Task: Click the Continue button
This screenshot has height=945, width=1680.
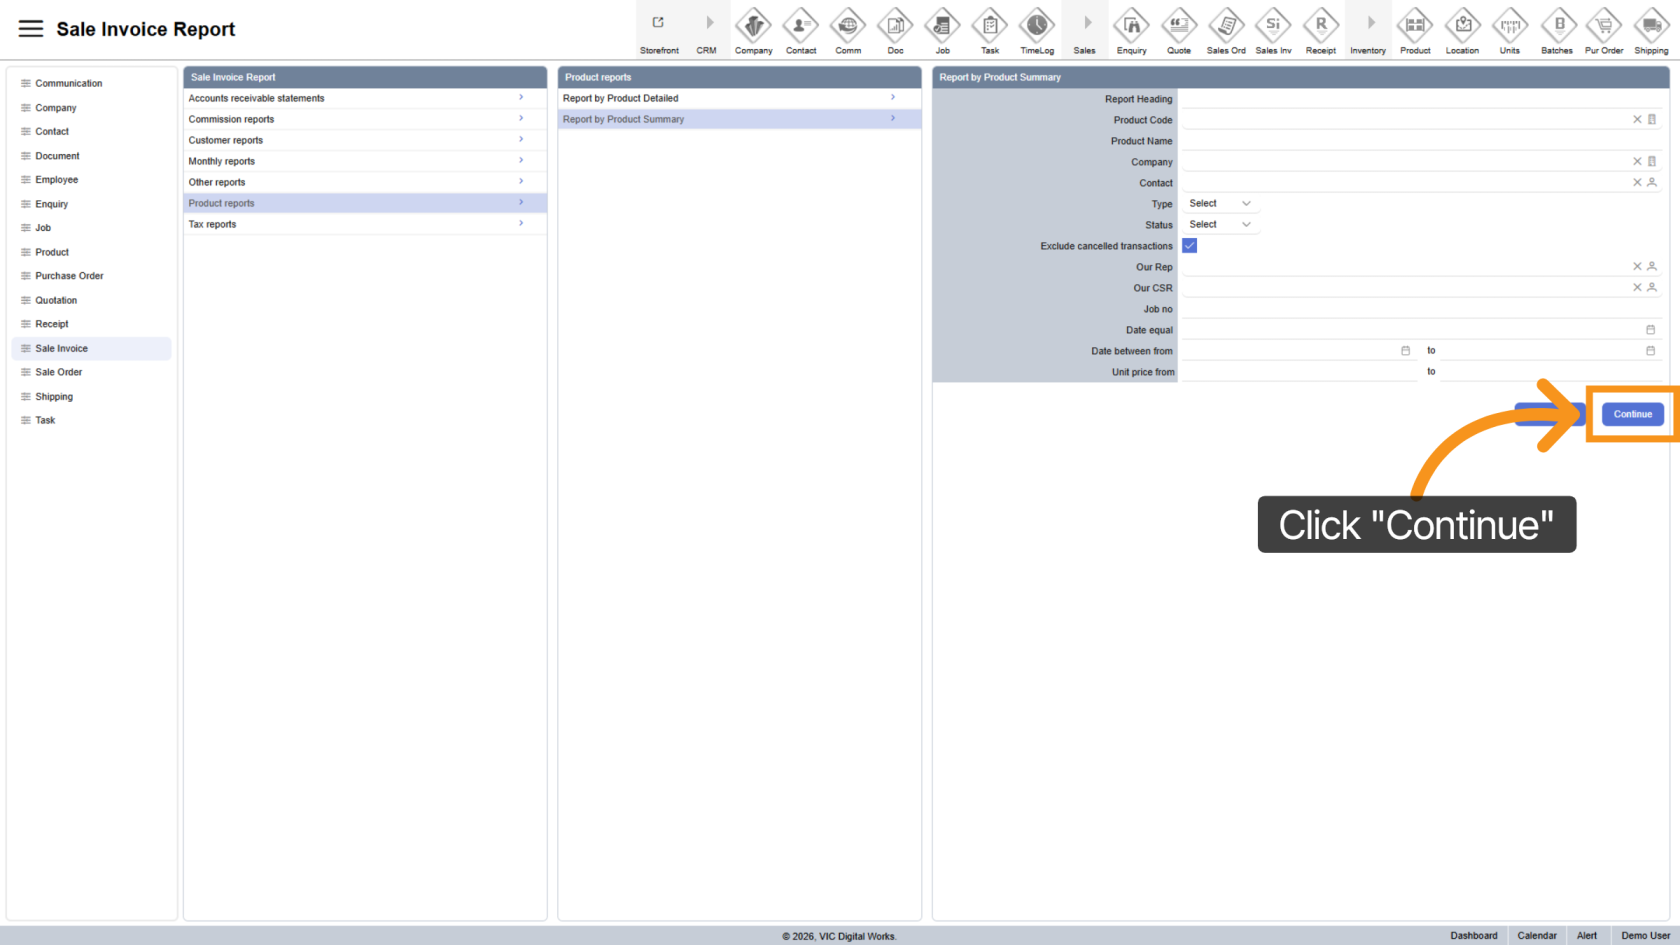Action: [x=1632, y=414]
